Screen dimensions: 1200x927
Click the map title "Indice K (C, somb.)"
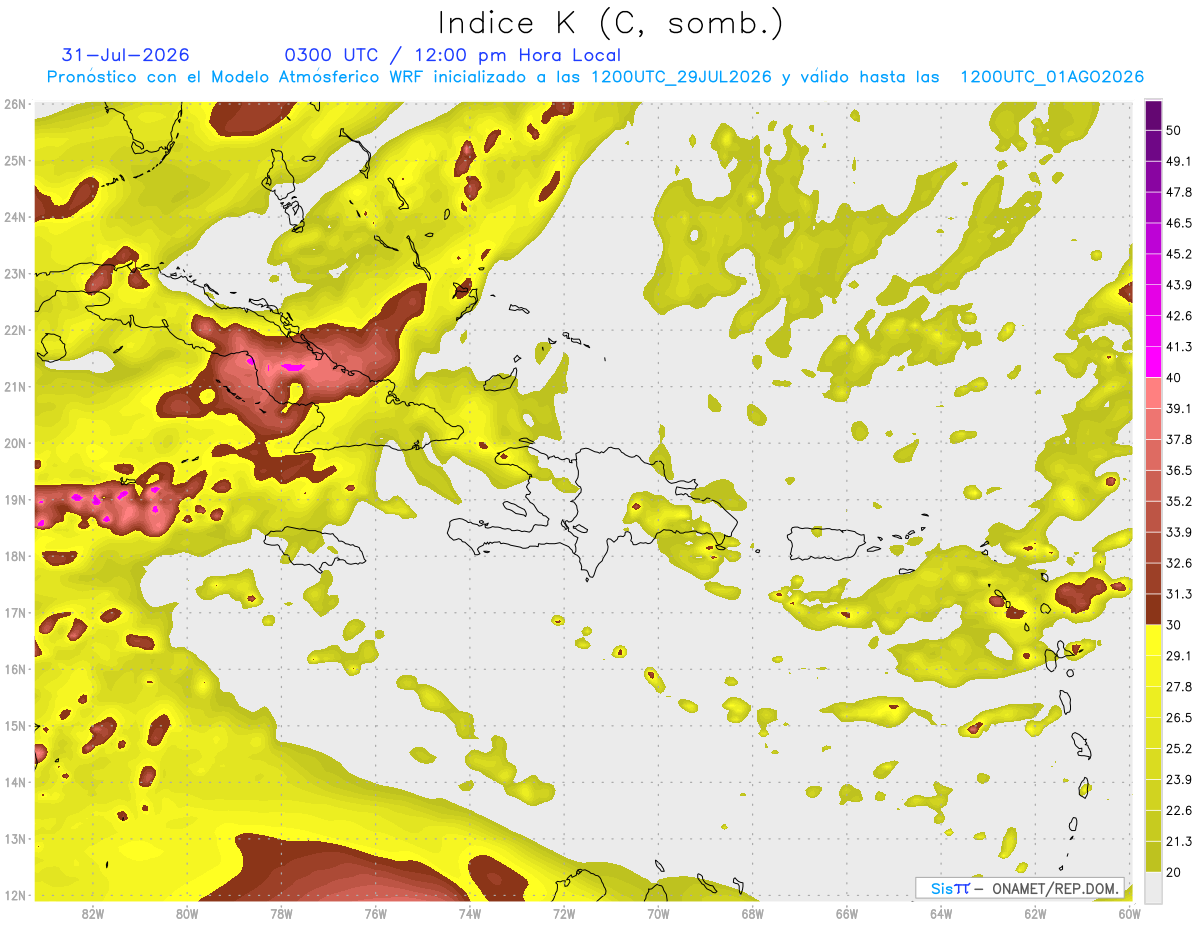611,24
